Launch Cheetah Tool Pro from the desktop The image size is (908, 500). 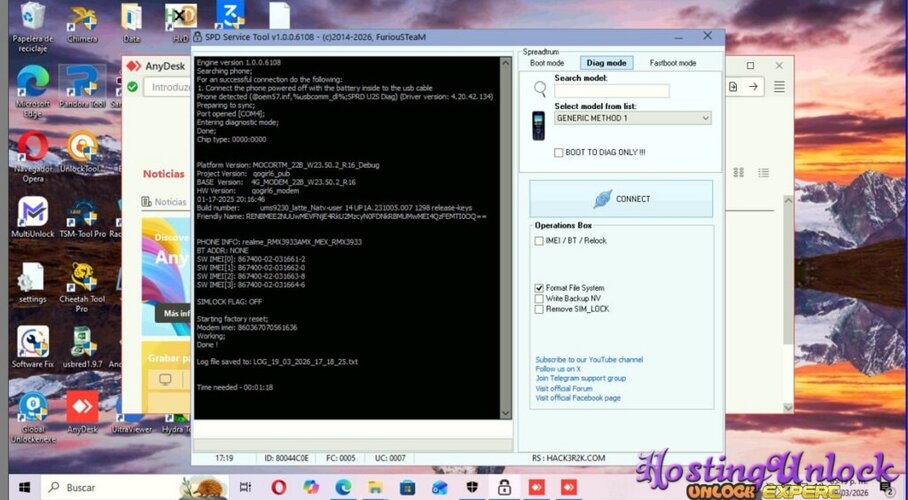pyautogui.click(x=82, y=280)
